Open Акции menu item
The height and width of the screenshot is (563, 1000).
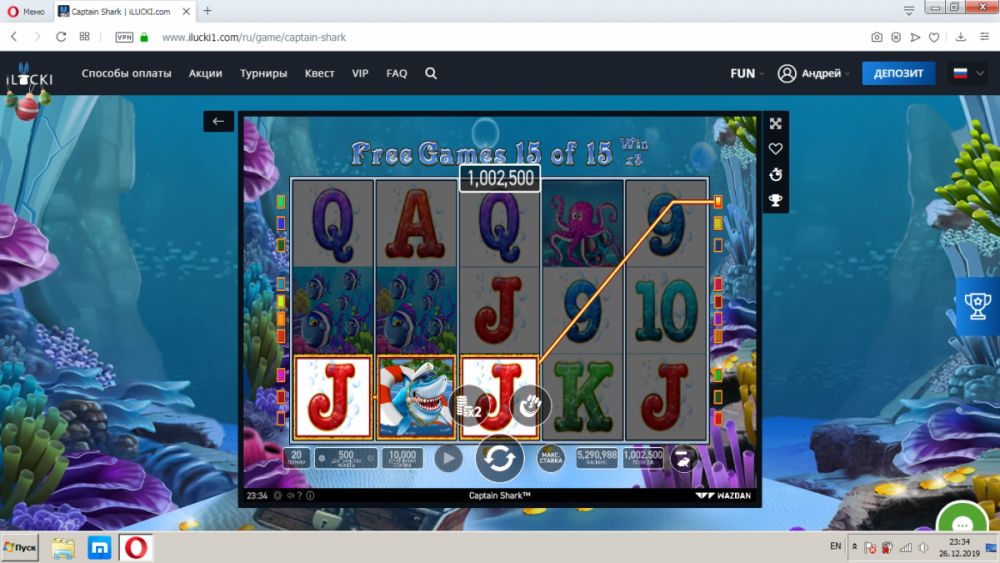[x=205, y=73]
